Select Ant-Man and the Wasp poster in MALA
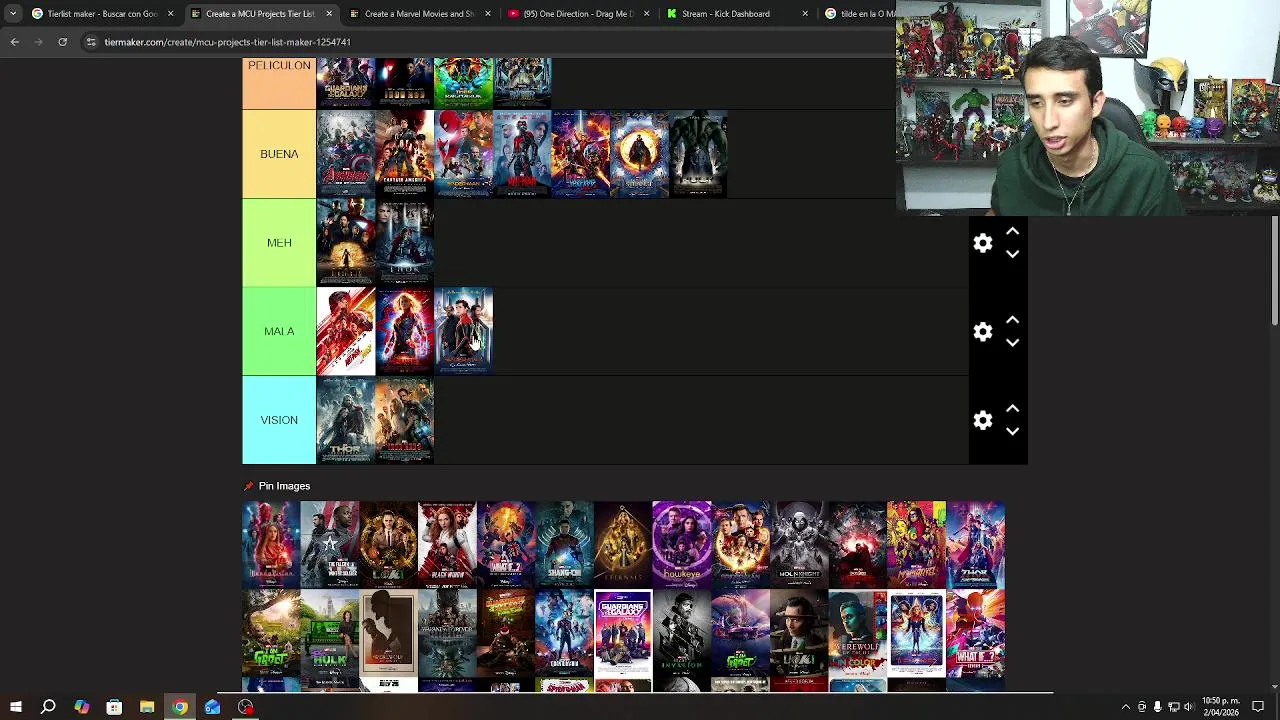This screenshot has width=1280, height=720. coord(346,331)
